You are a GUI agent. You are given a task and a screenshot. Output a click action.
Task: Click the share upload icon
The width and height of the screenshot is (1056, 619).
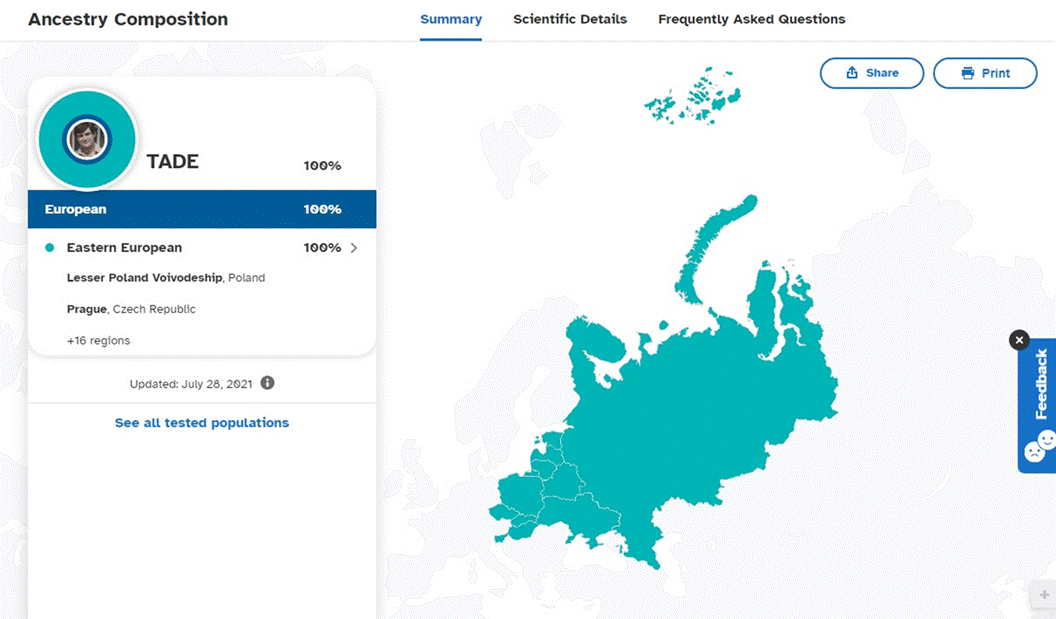pos(852,72)
